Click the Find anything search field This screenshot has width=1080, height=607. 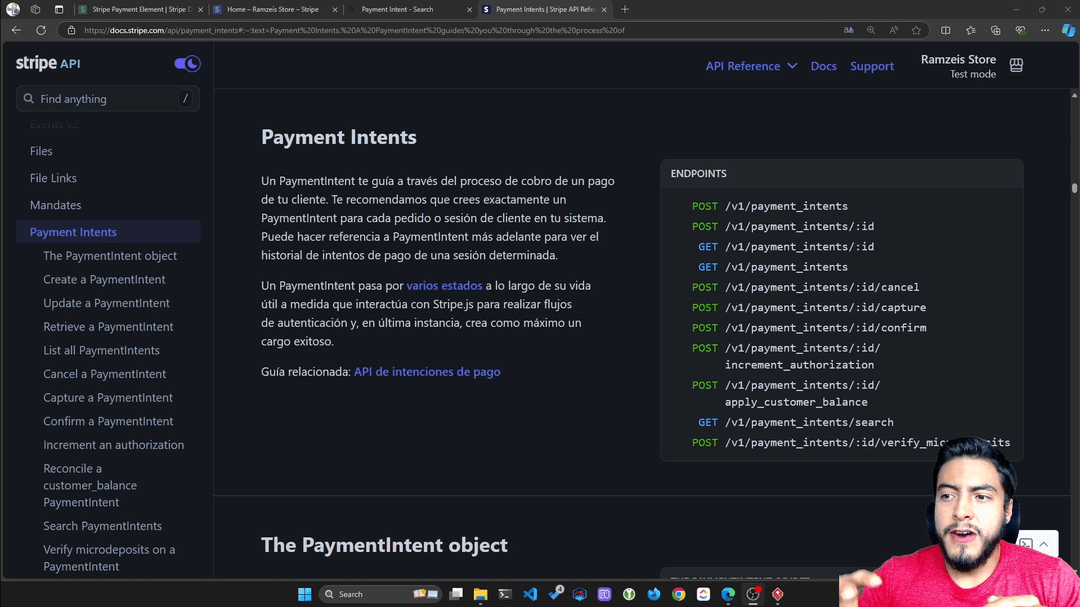point(107,99)
